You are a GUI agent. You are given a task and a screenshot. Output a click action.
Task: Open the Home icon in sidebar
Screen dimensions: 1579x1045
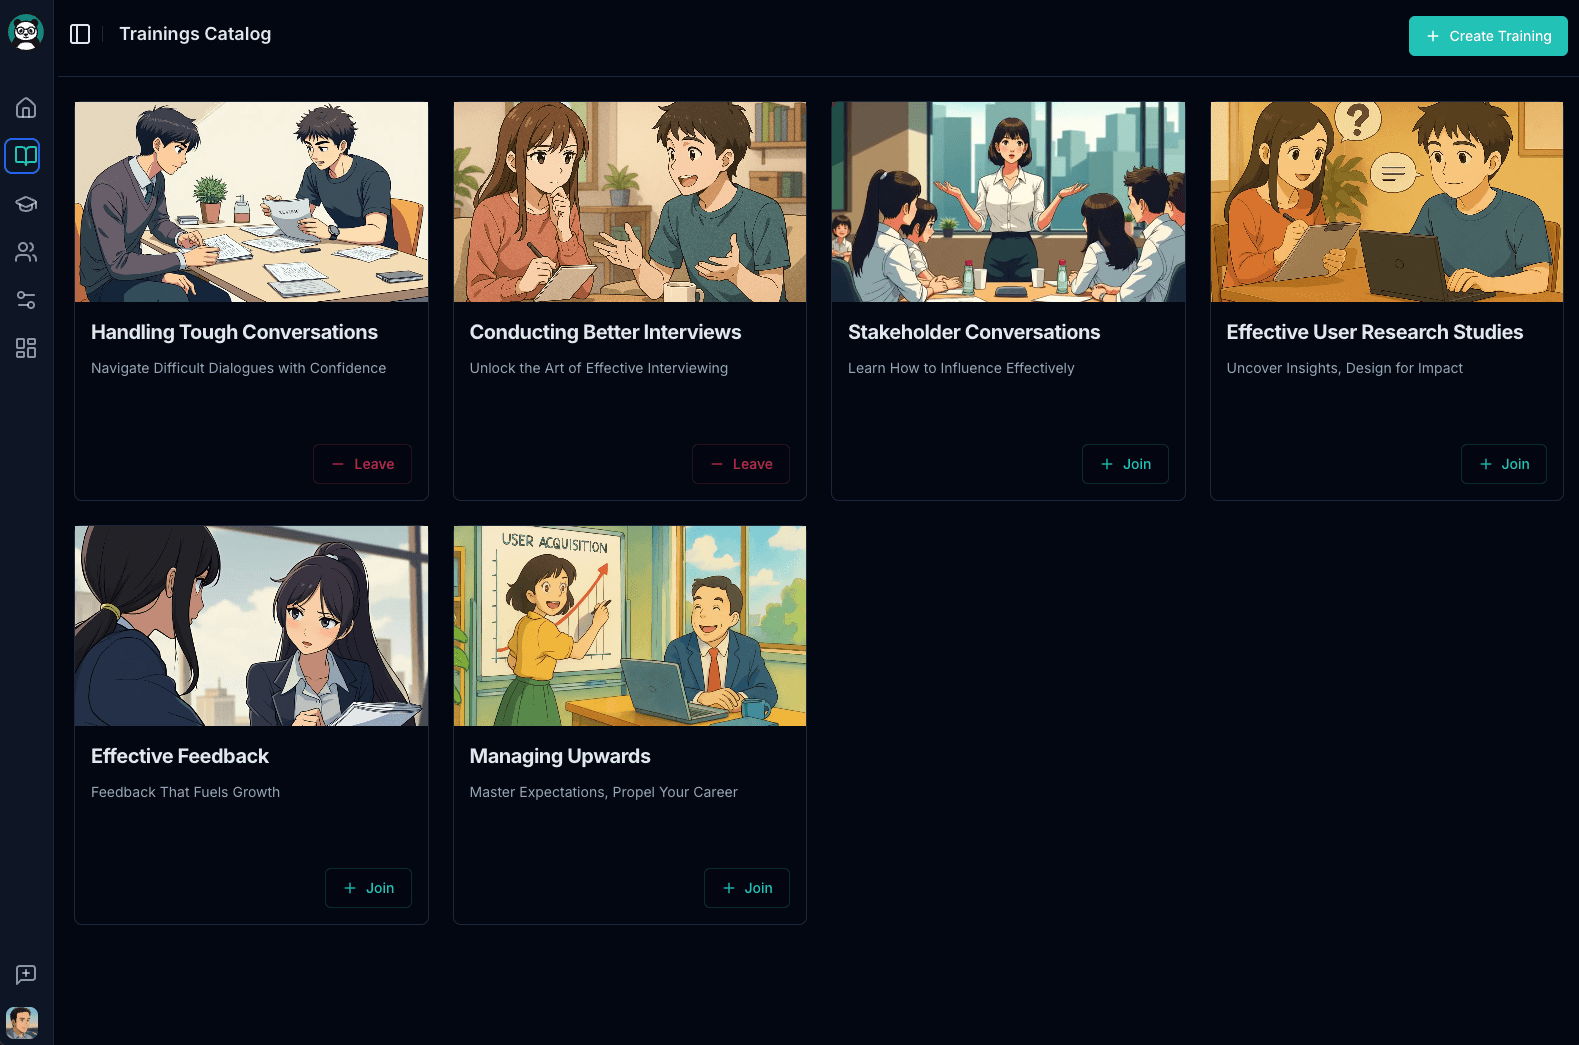(26, 108)
